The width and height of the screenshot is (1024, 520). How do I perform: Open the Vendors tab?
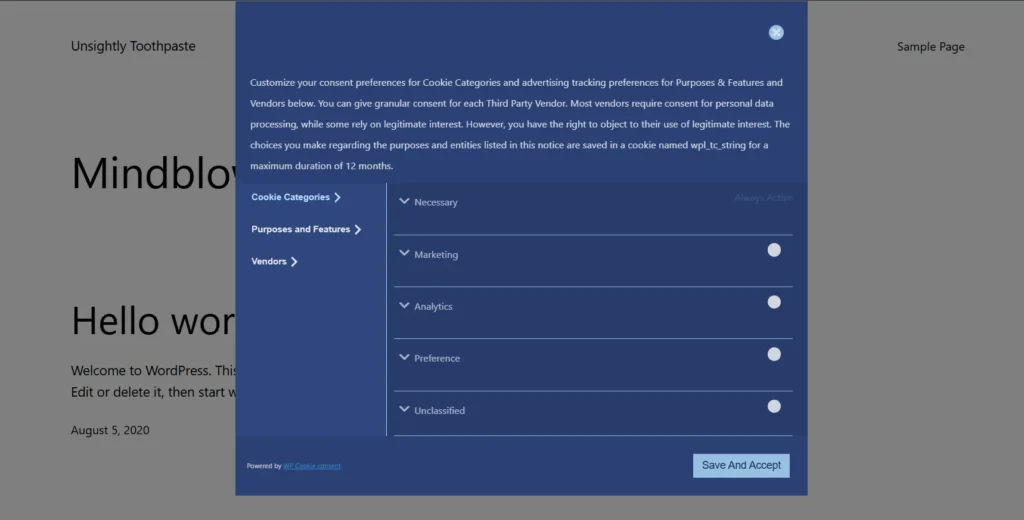click(268, 261)
